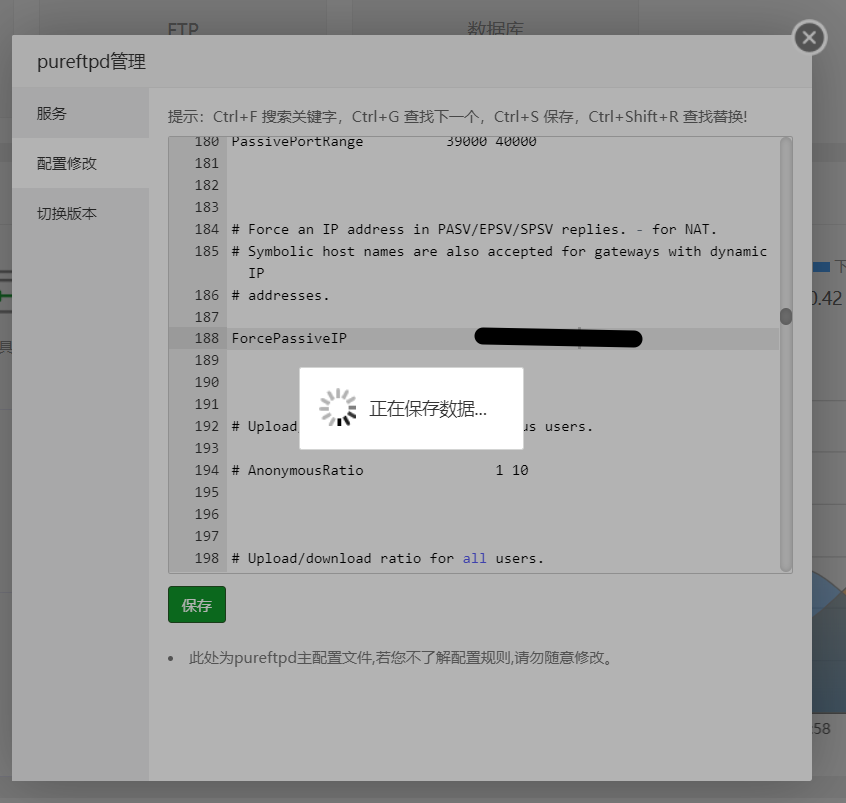Click the '# Force an IP address' line
This screenshot has width=846, height=803.
pos(474,229)
